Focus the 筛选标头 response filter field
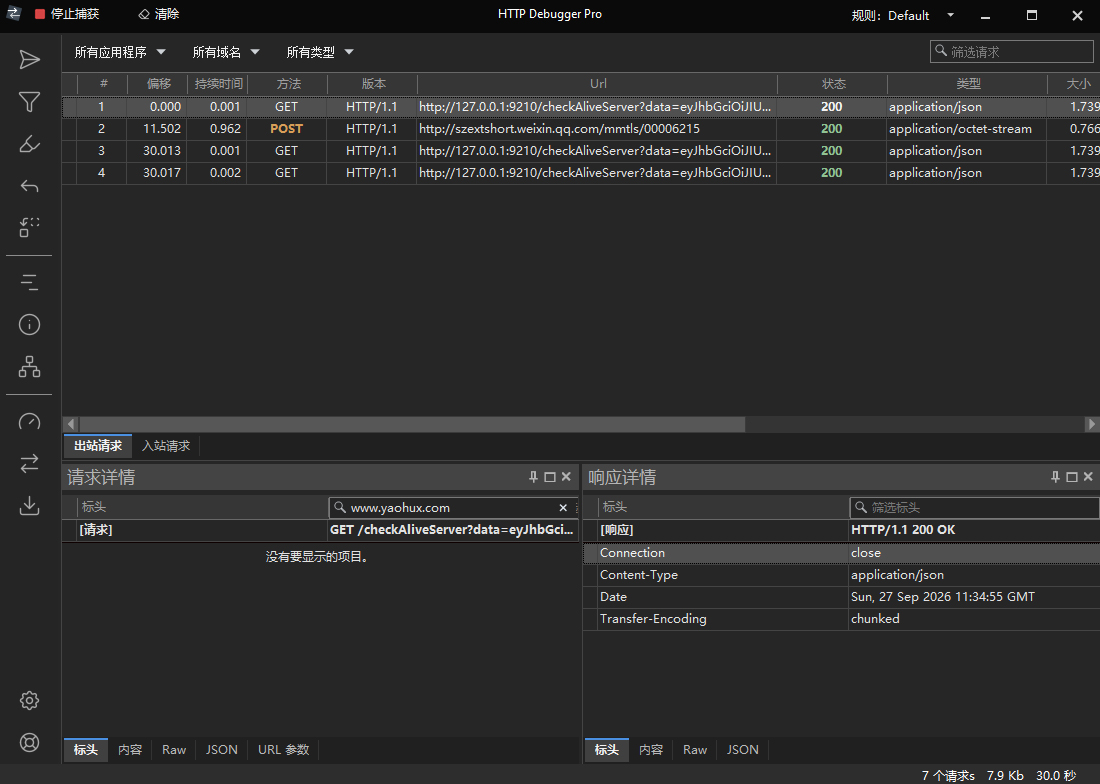 tap(974, 508)
